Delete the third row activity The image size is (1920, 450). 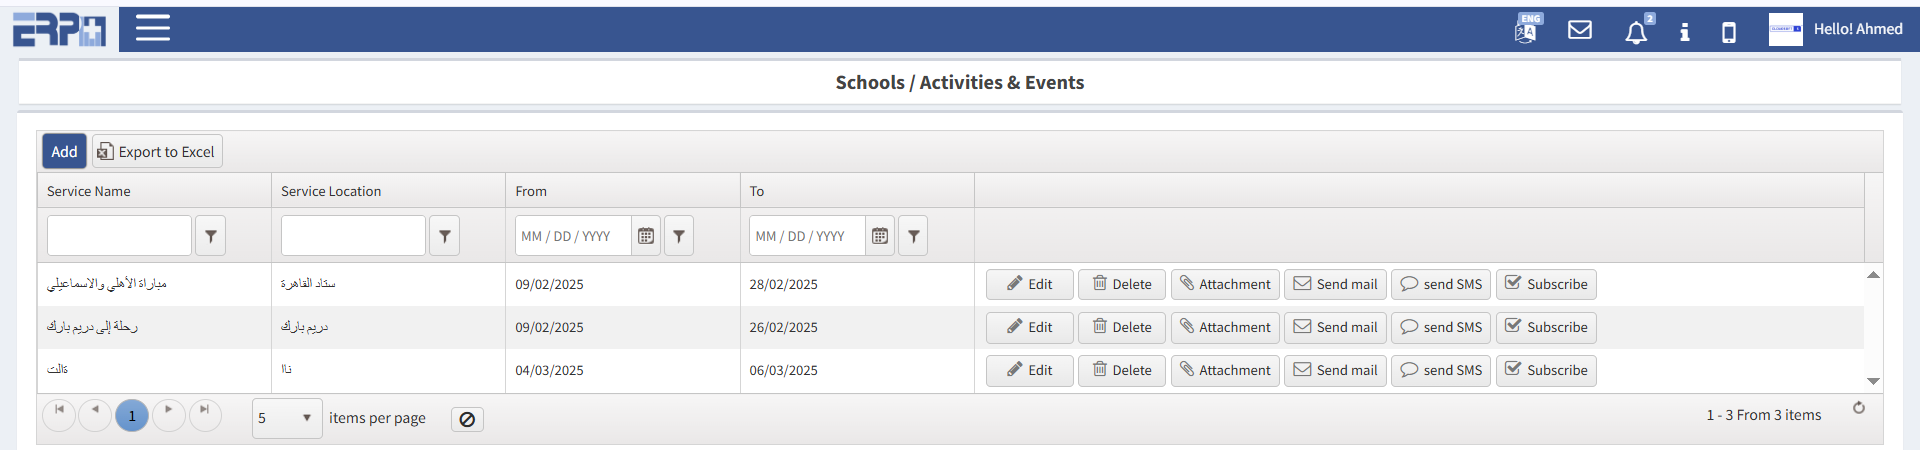tap(1121, 370)
